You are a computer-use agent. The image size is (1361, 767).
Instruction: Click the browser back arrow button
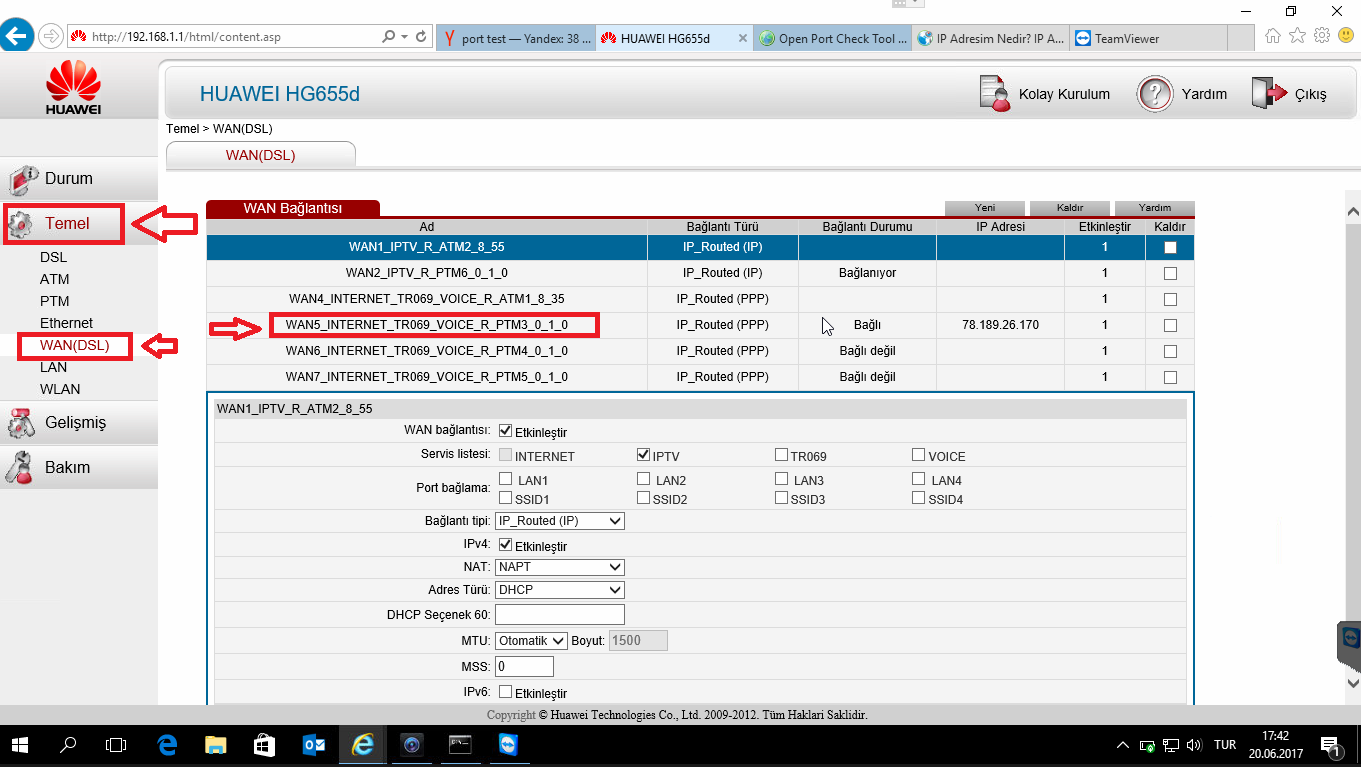coord(16,37)
